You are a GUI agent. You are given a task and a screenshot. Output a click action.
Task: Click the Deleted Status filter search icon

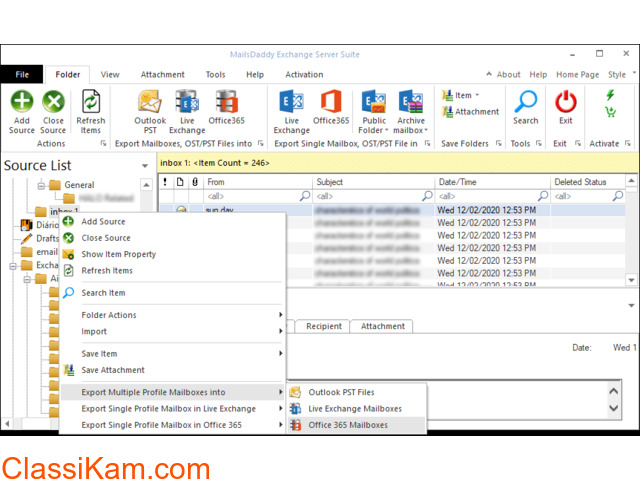[618, 196]
